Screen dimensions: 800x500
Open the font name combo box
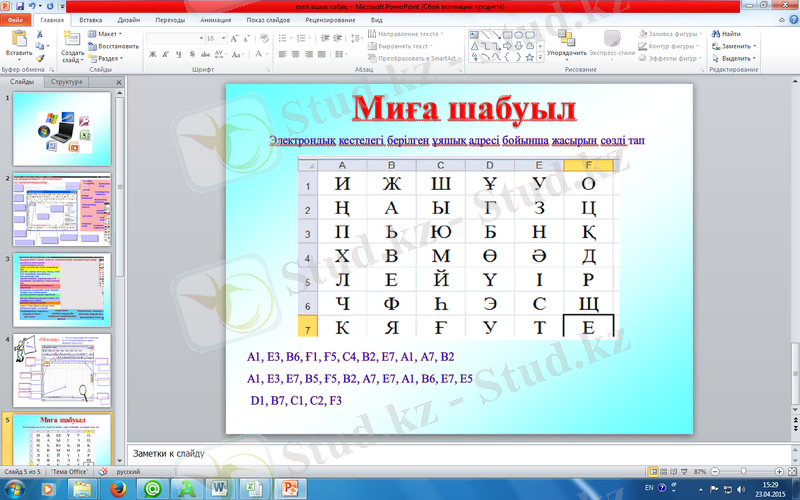pos(175,38)
